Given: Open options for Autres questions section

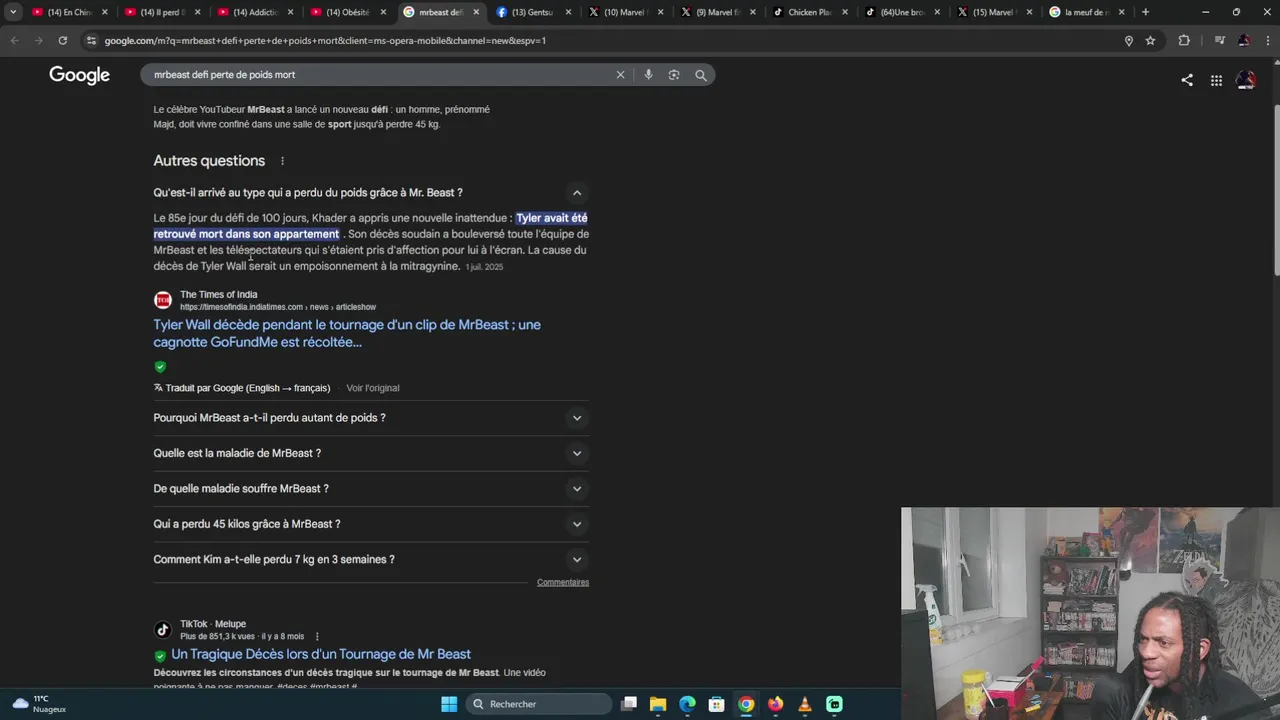Looking at the screenshot, I should click(282, 161).
